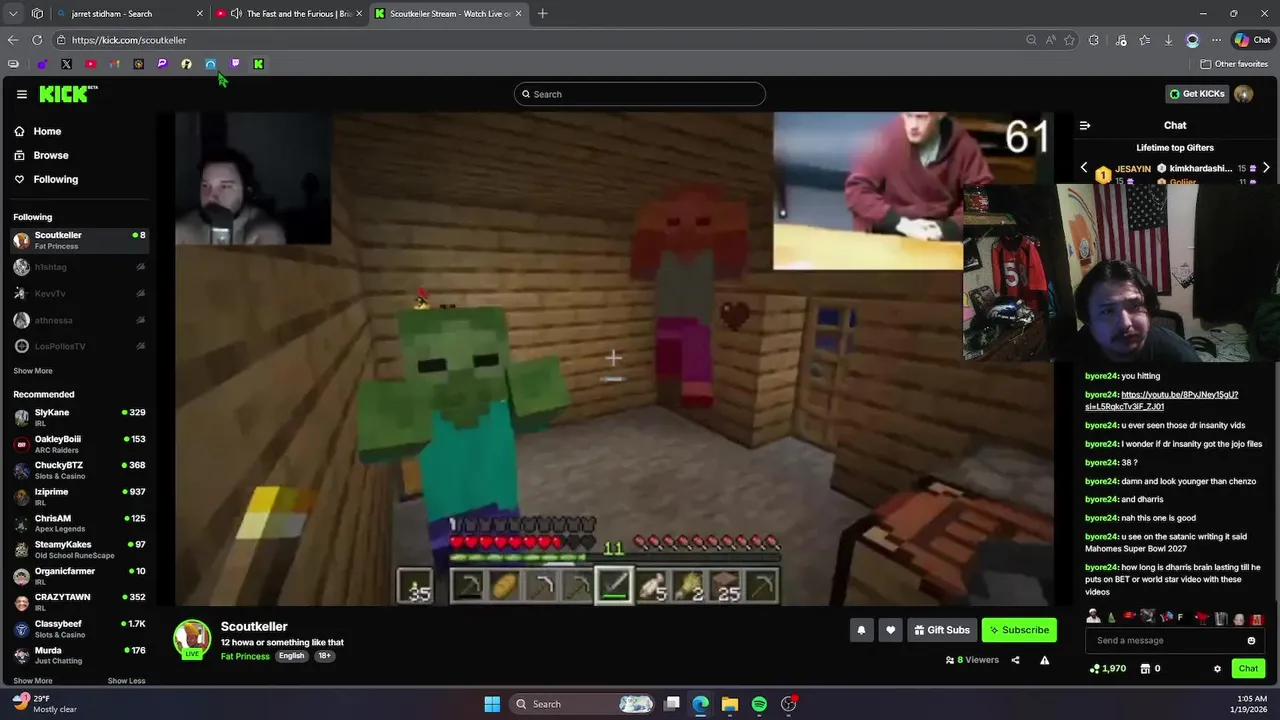Viewport: 1280px width, 720px height.
Task: Click the Kick bookmark icon in favorites bar
Action: click(x=258, y=64)
